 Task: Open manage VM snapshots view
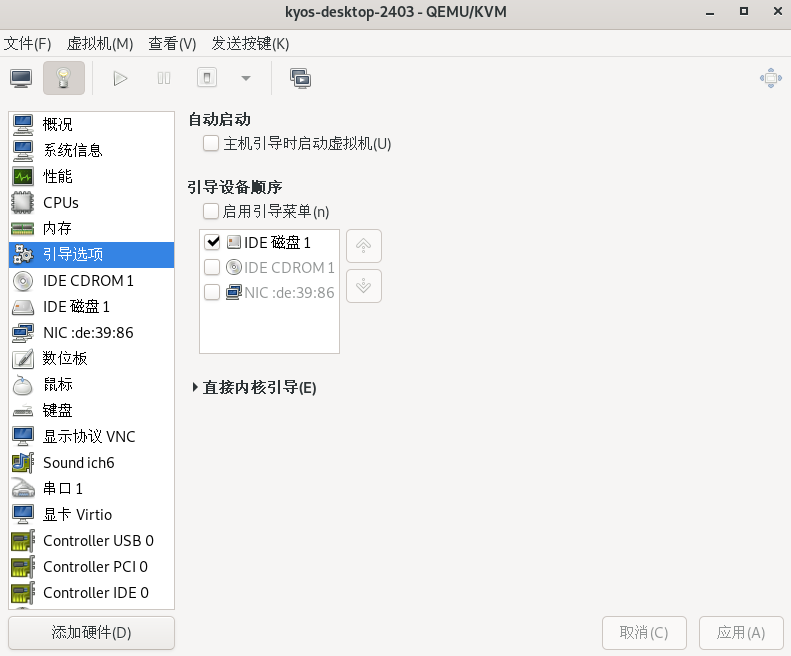(x=301, y=78)
